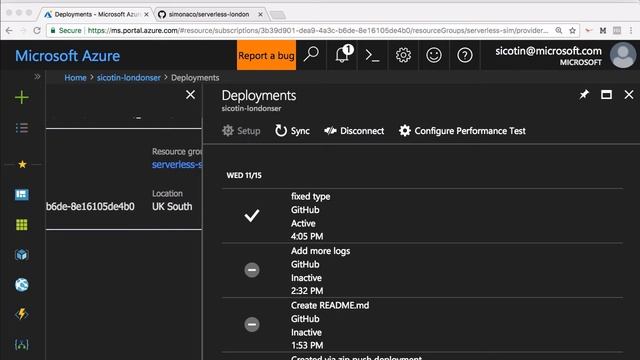Open a new browser tab
Screen dimensions: 640x360
(278, 15)
